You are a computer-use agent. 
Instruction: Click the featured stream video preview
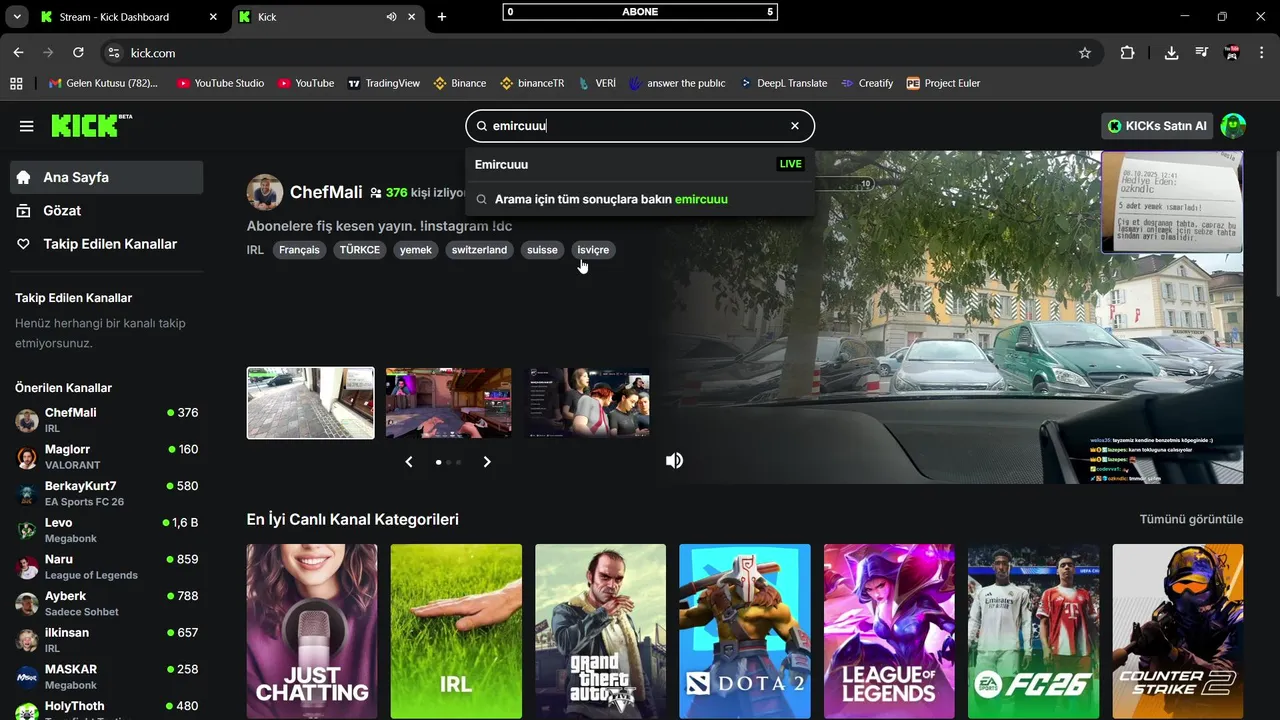pyautogui.click(x=950, y=318)
